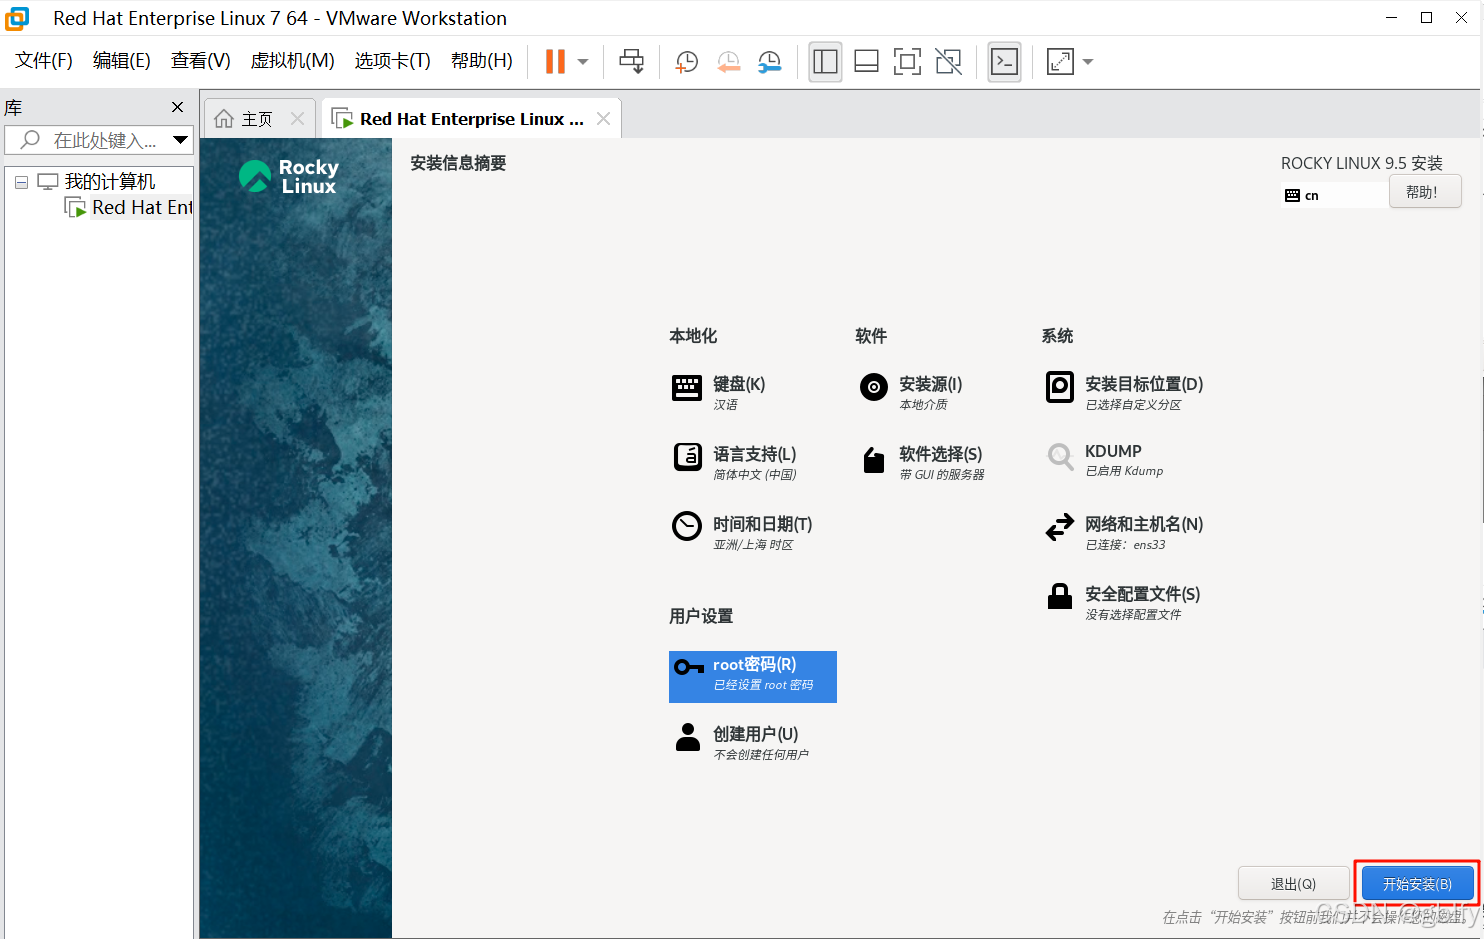
Task: Open 键盘(K) keyboard settings
Action: [x=720, y=392]
